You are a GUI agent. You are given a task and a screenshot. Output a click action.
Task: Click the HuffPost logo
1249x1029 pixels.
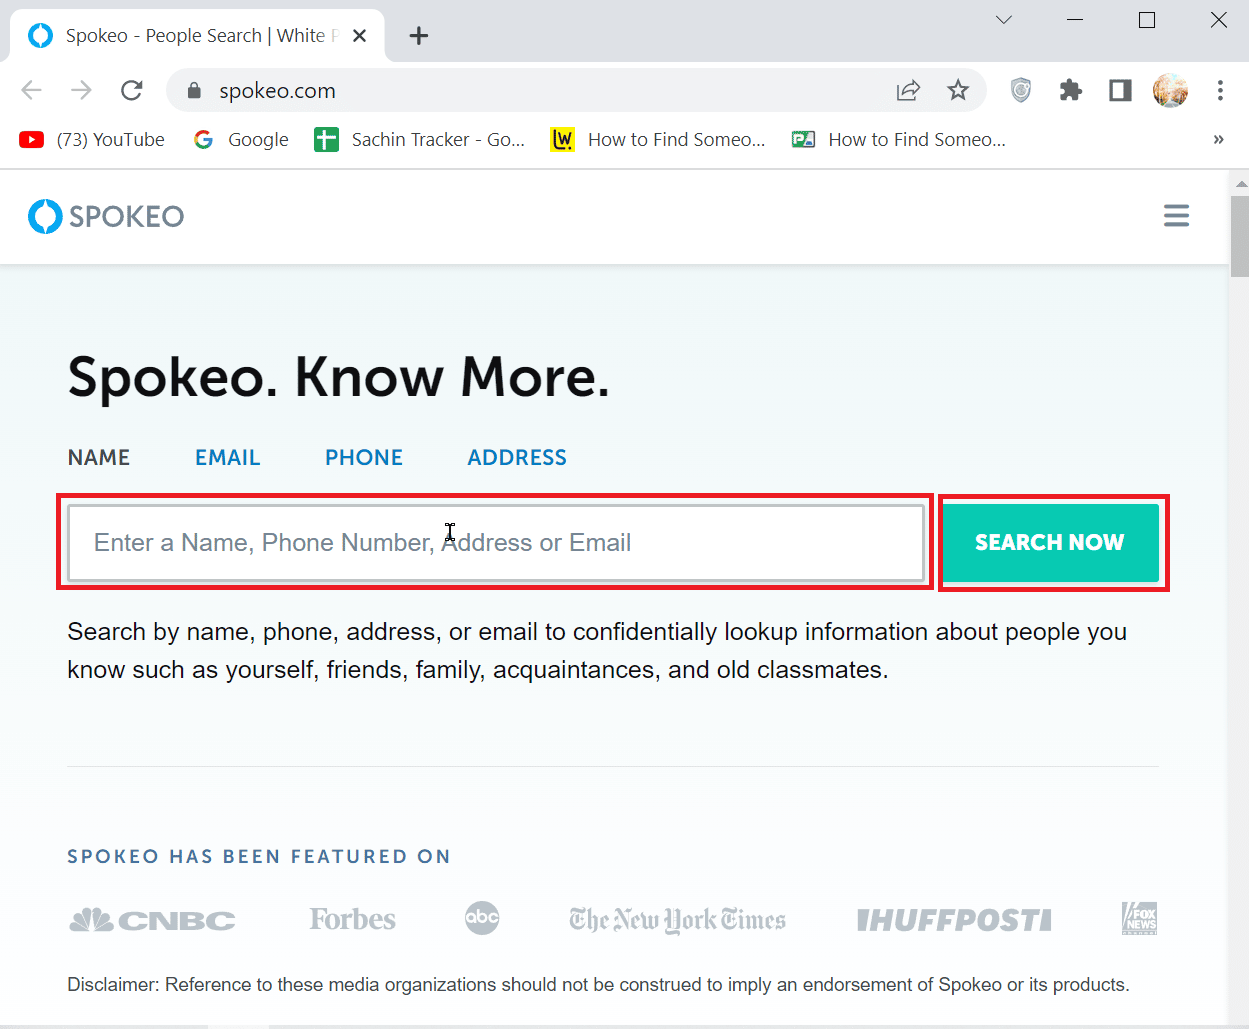[x=954, y=920]
